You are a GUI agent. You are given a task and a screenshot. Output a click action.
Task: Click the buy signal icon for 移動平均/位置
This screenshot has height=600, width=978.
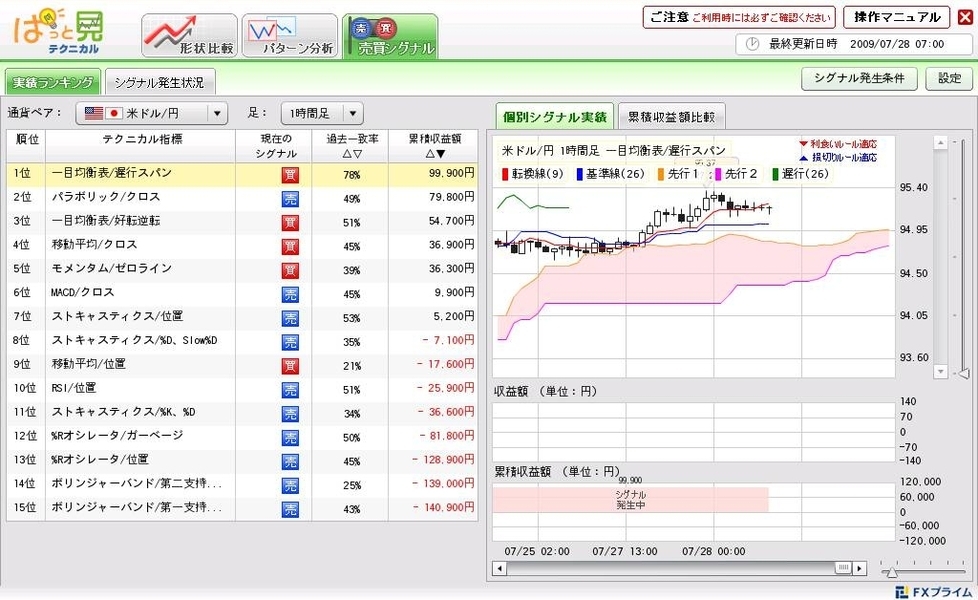(290, 366)
